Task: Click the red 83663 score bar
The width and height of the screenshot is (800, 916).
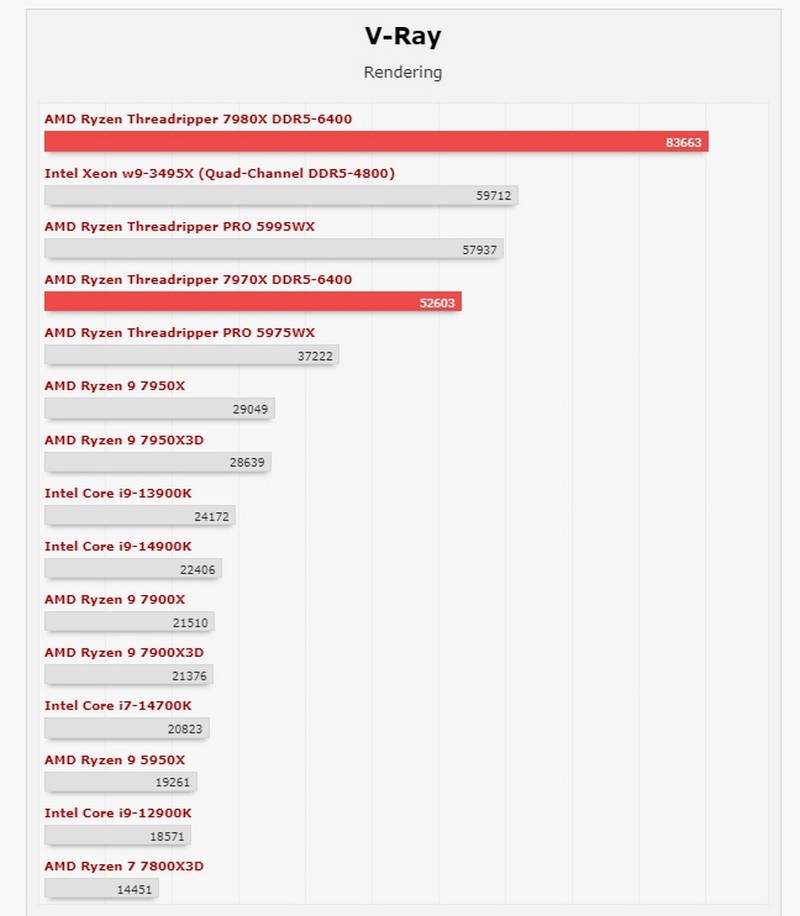Action: (x=376, y=142)
